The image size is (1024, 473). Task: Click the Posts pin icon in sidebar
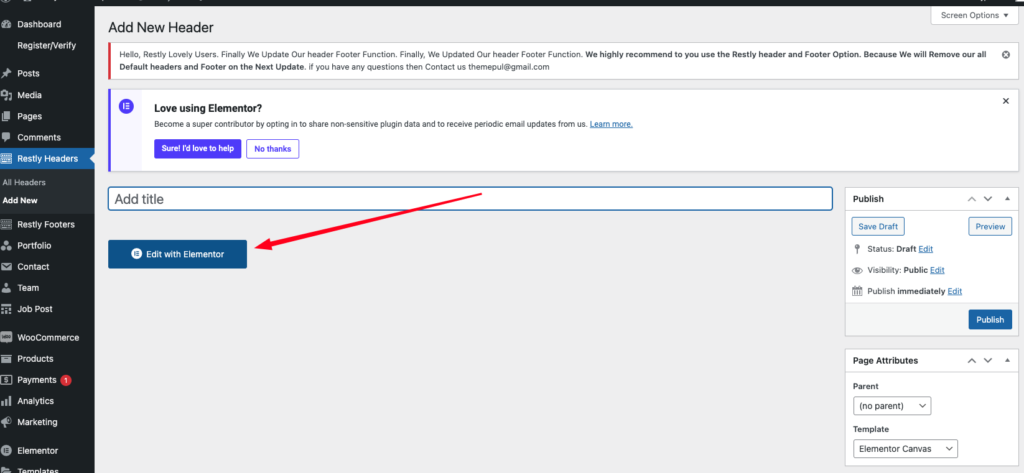point(7,74)
